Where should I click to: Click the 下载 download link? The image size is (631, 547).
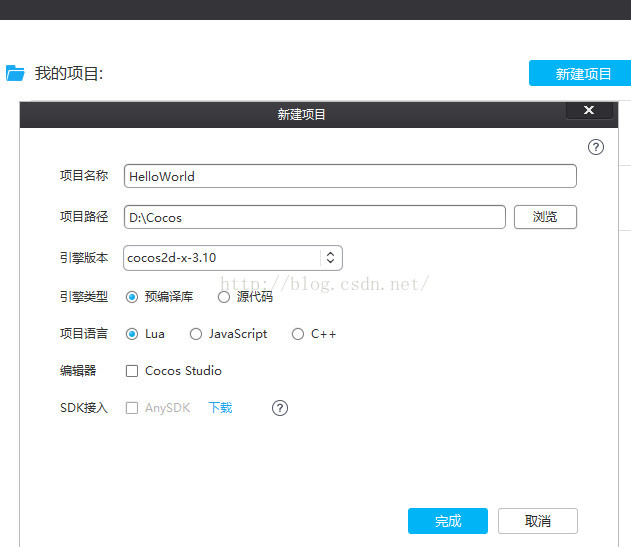click(x=220, y=408)
